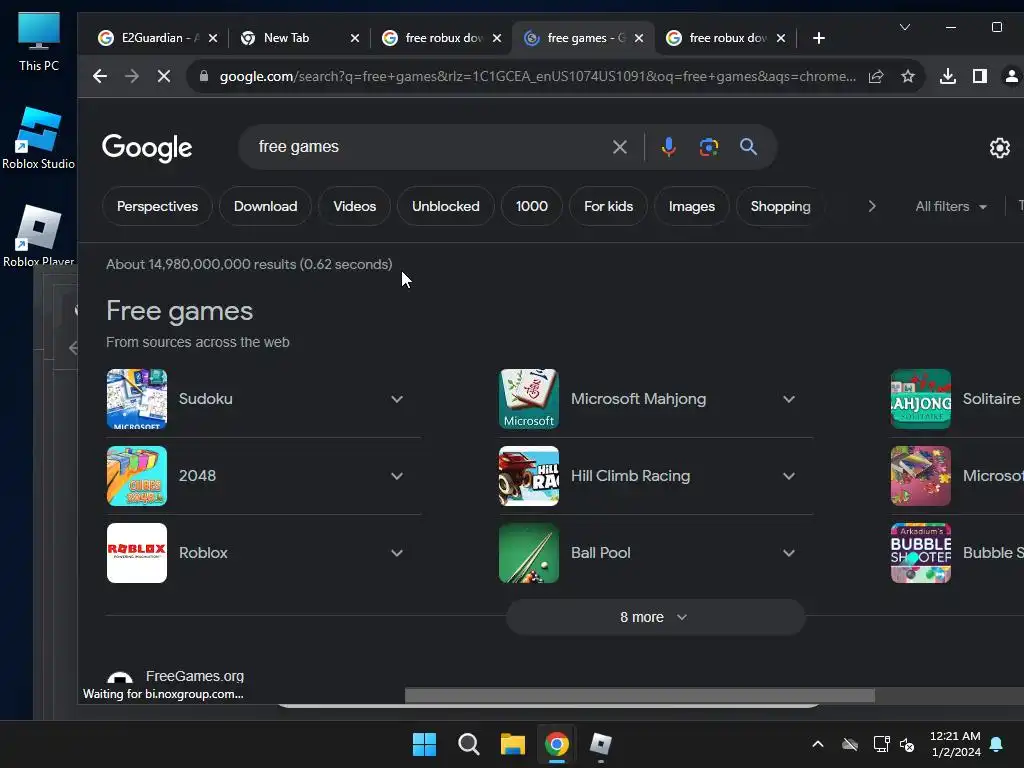Open the FreeGames.org result
The width and height of the screenshot is (1024, 768).
point(195,677)
